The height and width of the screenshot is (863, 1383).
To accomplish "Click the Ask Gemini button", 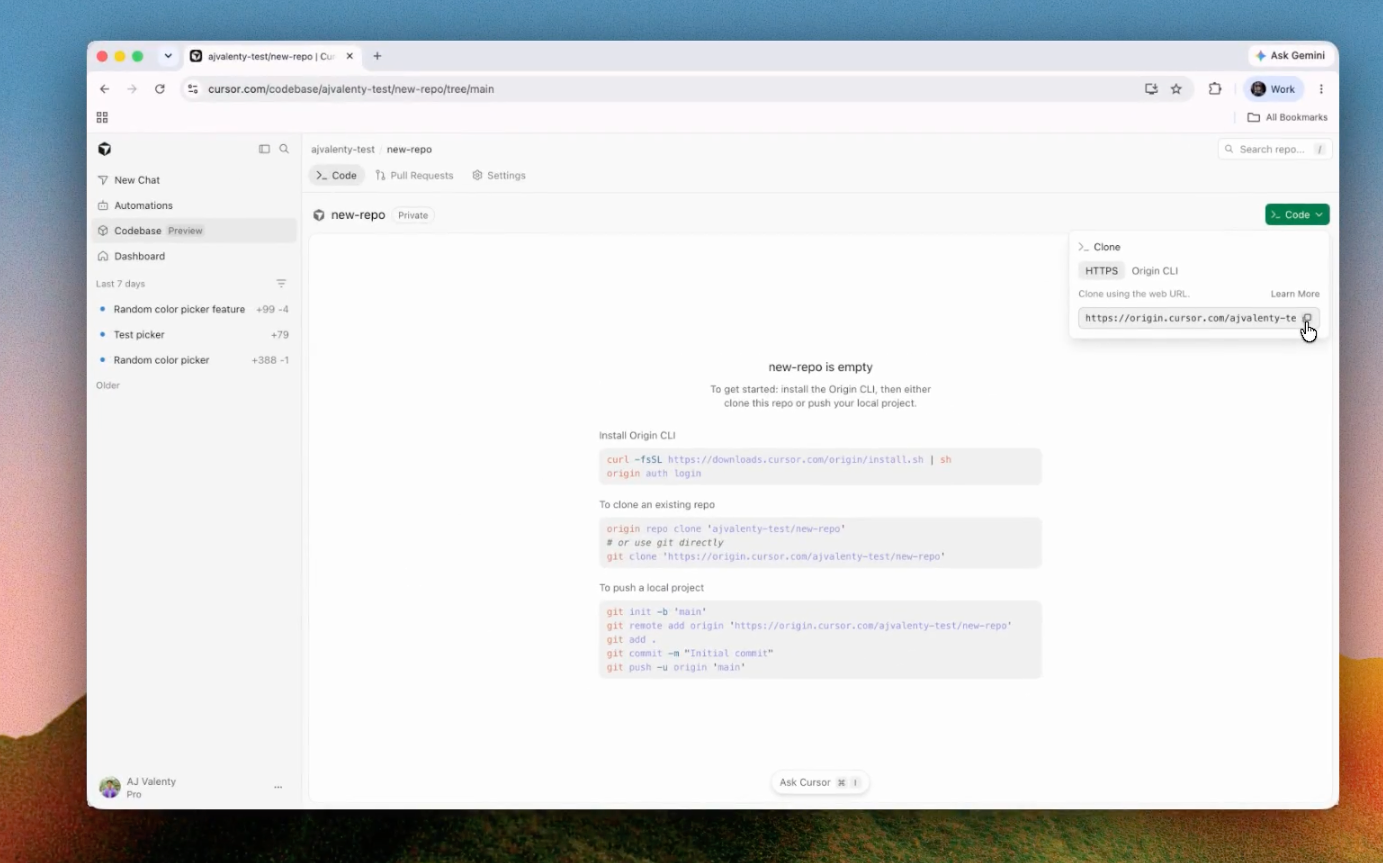I will click(x=1290, y=56).
